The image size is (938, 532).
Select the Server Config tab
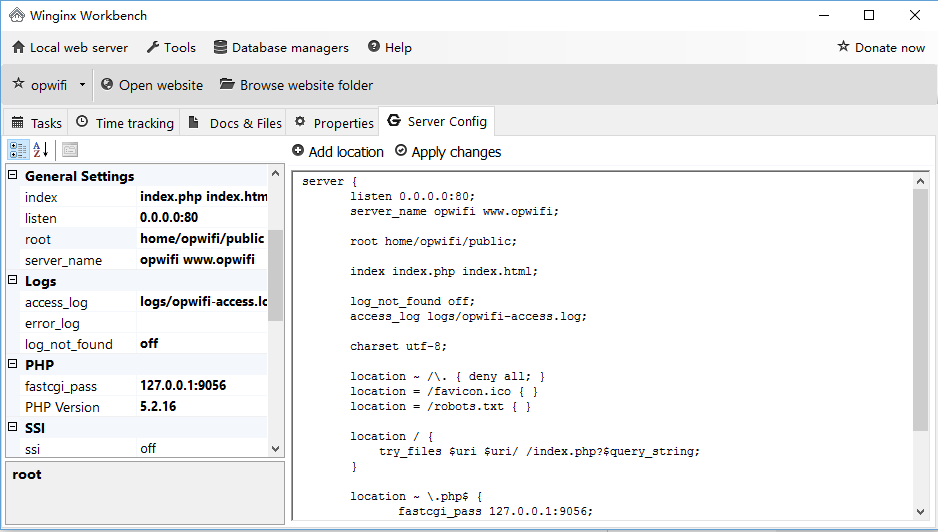click(x=437, y=121)
